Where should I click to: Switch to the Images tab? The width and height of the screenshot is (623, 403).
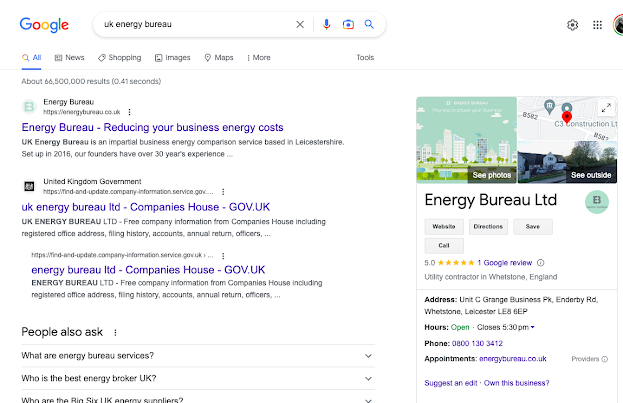click(172, 58)
